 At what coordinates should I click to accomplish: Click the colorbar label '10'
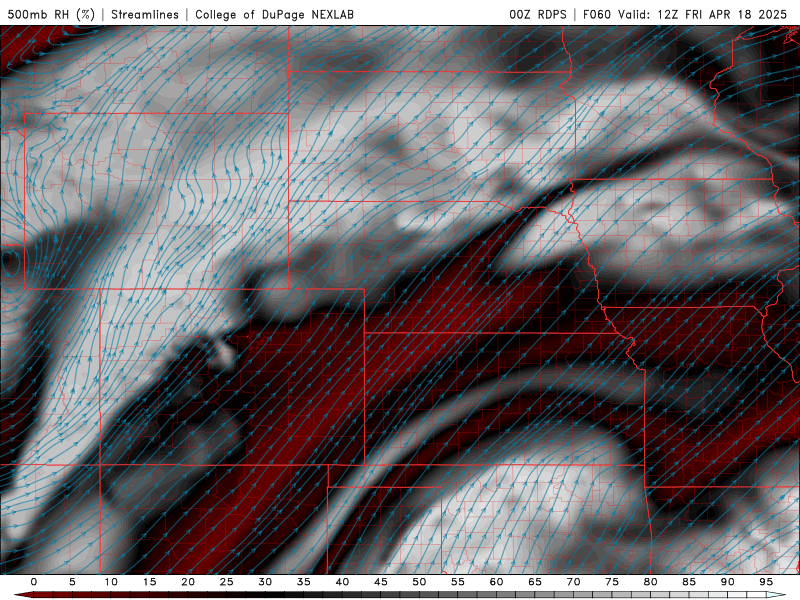point(111,582)
